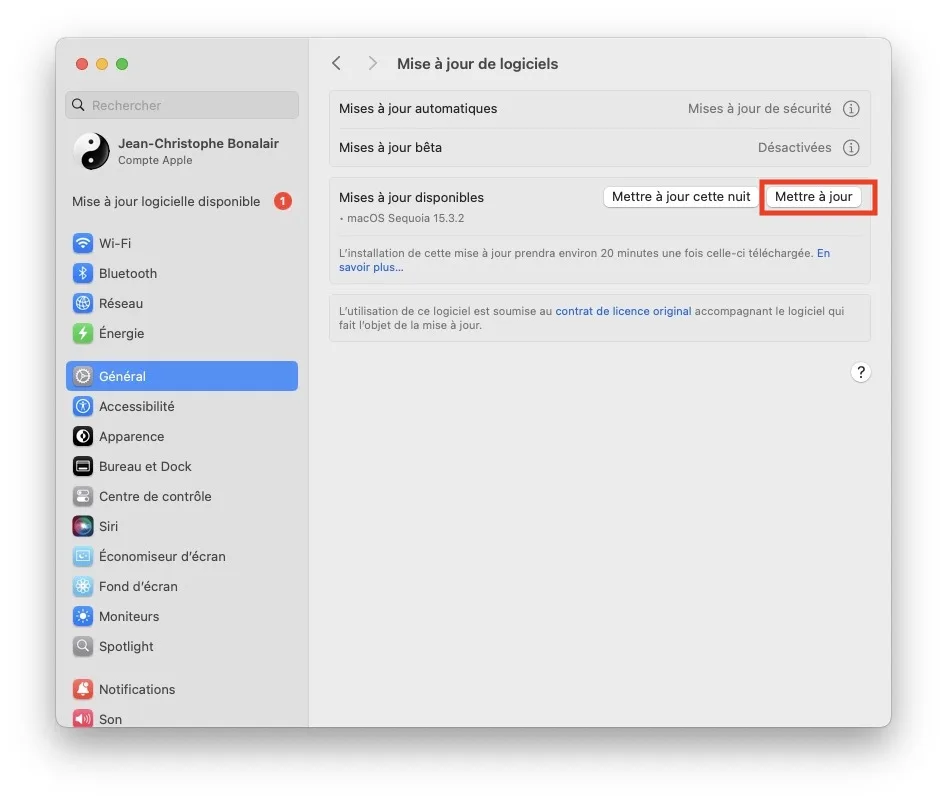Click the Rechercher search field
Viewport: 947px width, 801px height.
(x=182, y=105)
